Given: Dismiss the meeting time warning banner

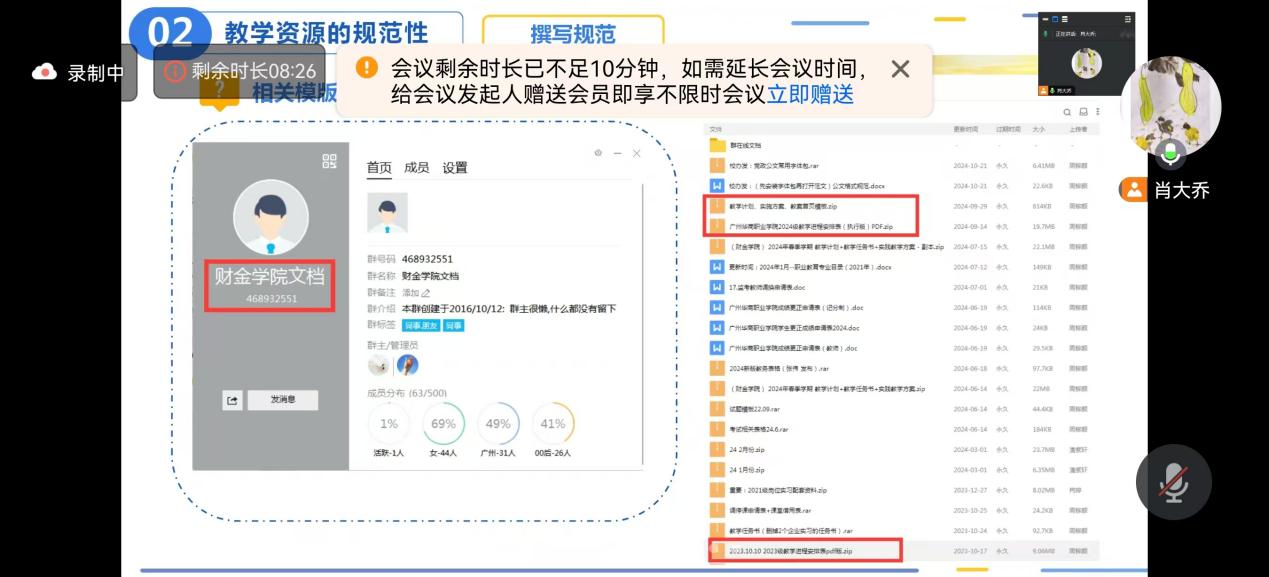Looking at the screenshot, I should click(x=900, y=69).
